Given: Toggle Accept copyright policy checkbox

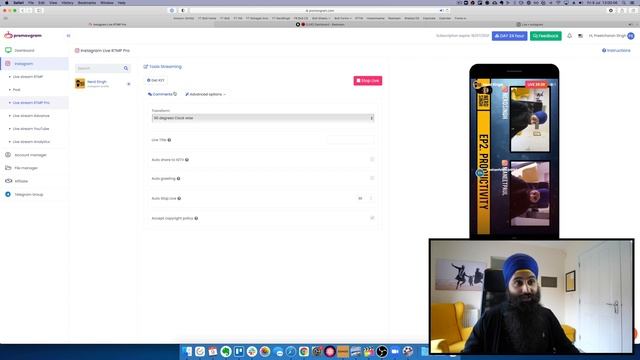Looking at the screenshot, I should click(x=372, y=218).
